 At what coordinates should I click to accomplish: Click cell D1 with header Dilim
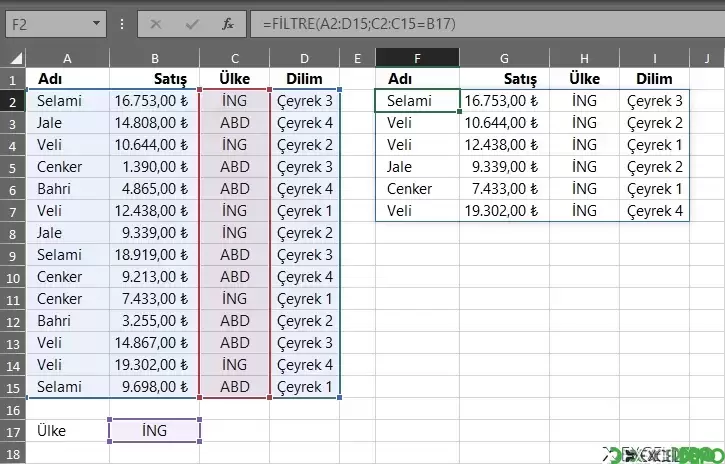tap(304, 79)
